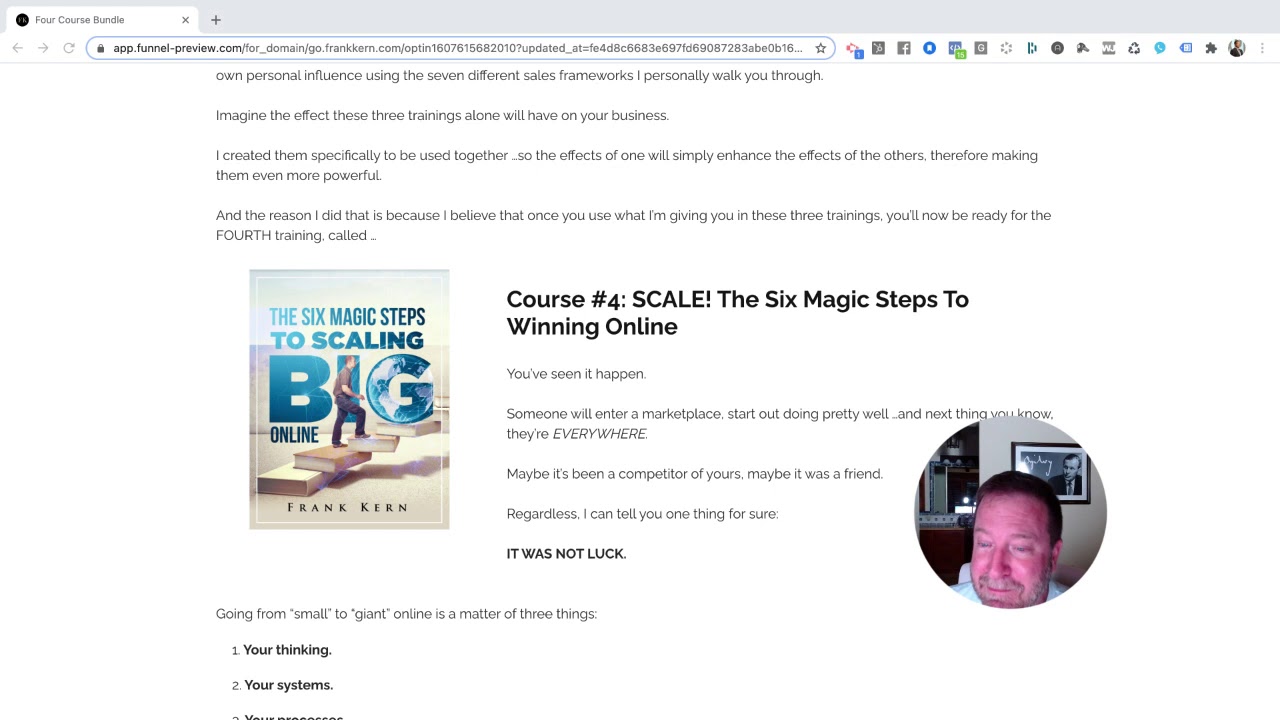The image size is (1280, 720).
Task: Click the circular webcam video overlay
Action: [x=1010, y=513]
